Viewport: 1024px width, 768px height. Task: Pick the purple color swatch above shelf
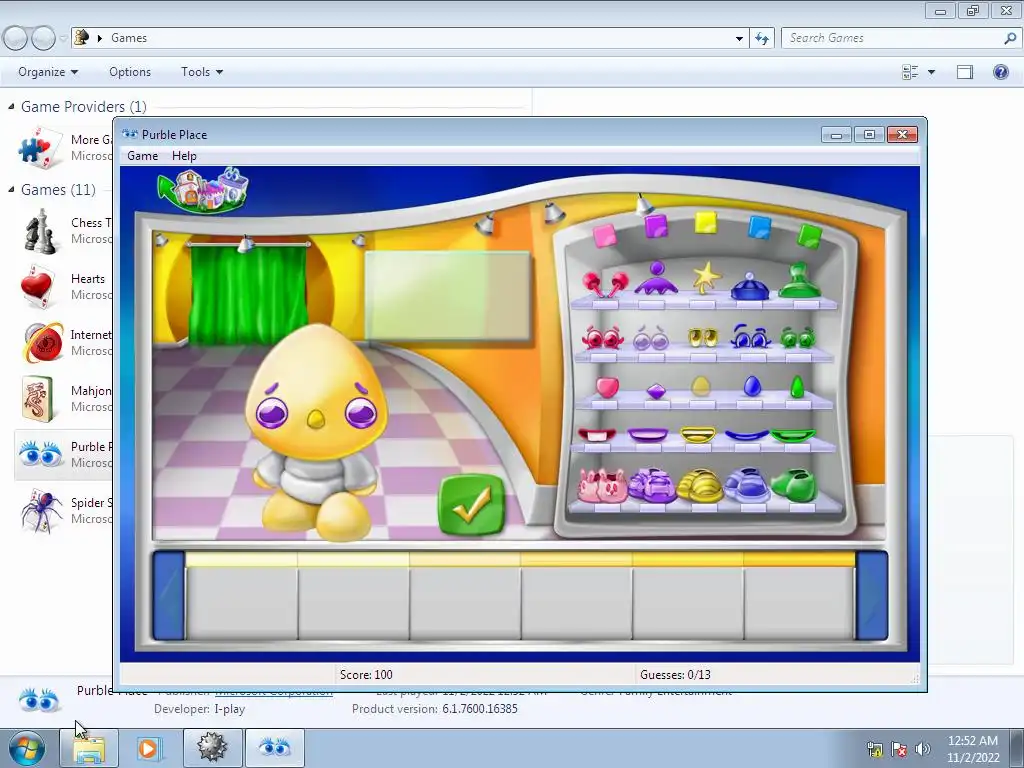coord(656,227)
